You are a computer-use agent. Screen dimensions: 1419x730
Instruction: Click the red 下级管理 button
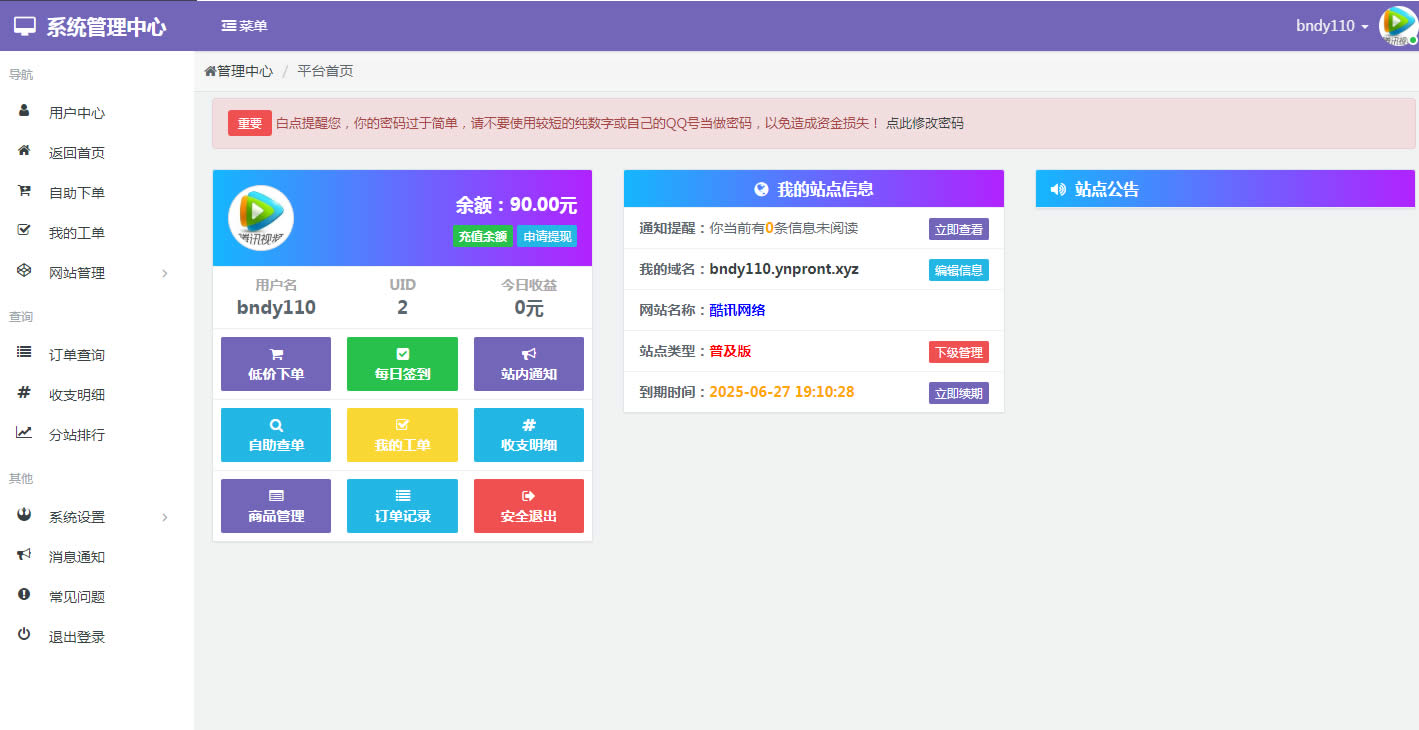pyautogui.click(x=959, y=352)
